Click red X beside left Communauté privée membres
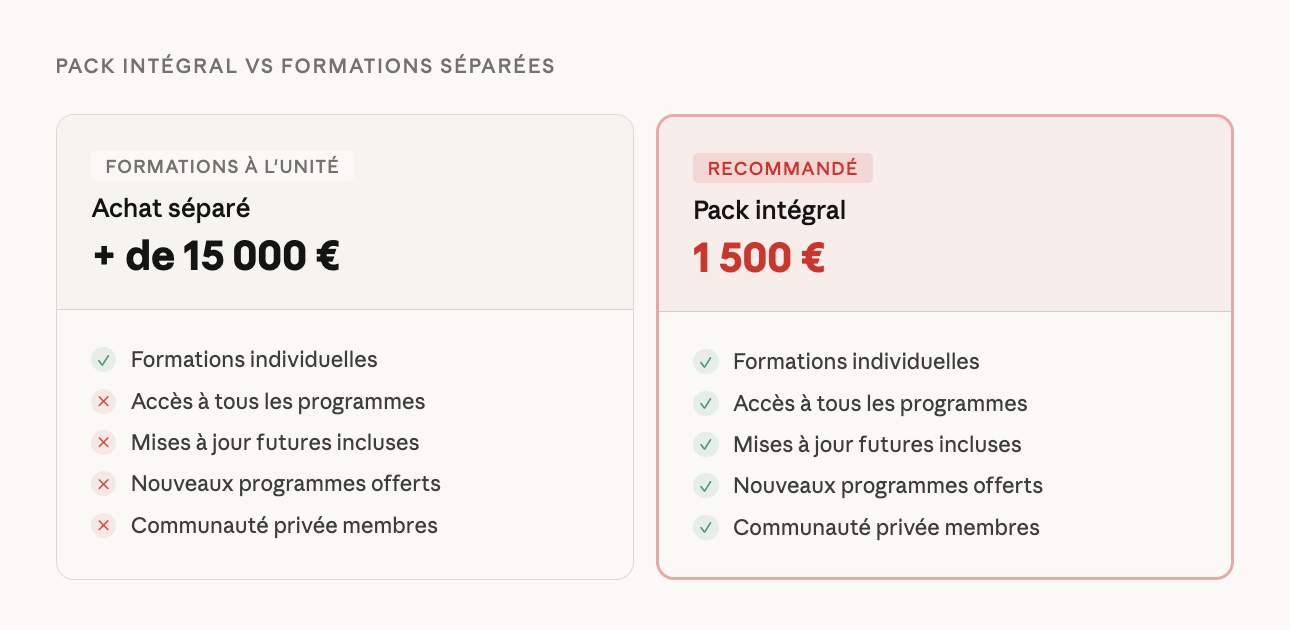 coord(103,526)
